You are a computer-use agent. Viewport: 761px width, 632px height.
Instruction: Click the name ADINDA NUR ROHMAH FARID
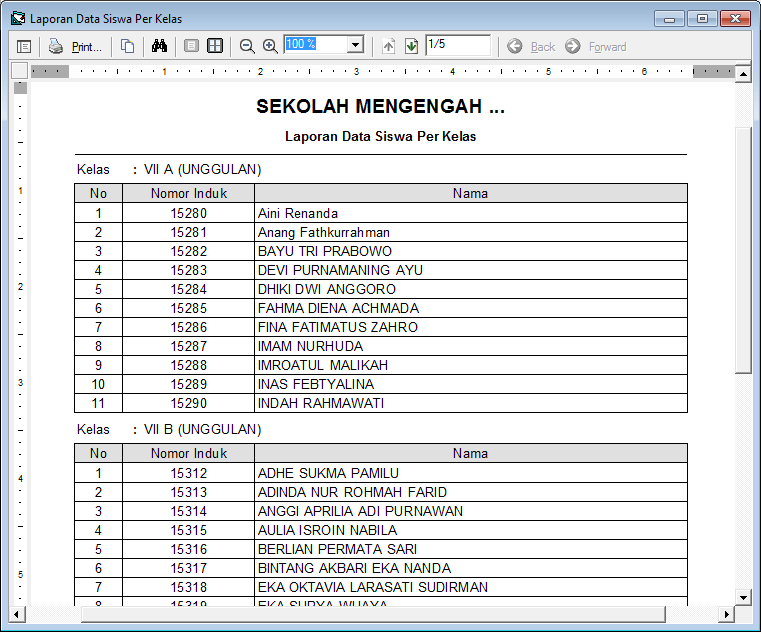coord(352,492)
